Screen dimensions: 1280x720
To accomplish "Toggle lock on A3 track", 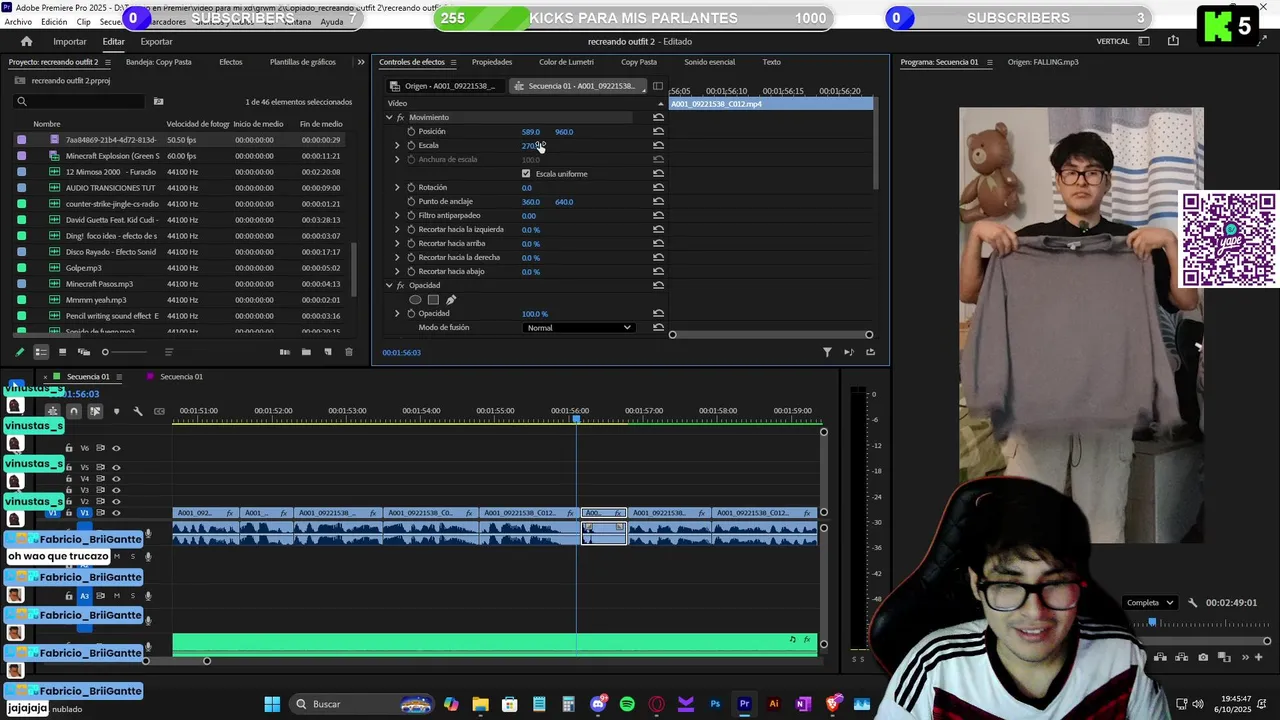I will click(x=69, y=596).
